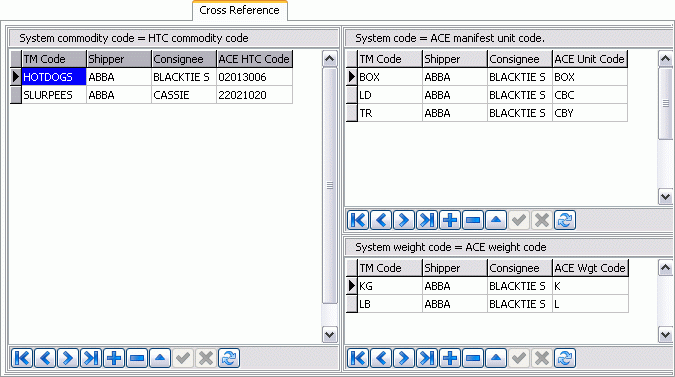
Task: Select the LB weight code cell
Action: coord(390,304)
